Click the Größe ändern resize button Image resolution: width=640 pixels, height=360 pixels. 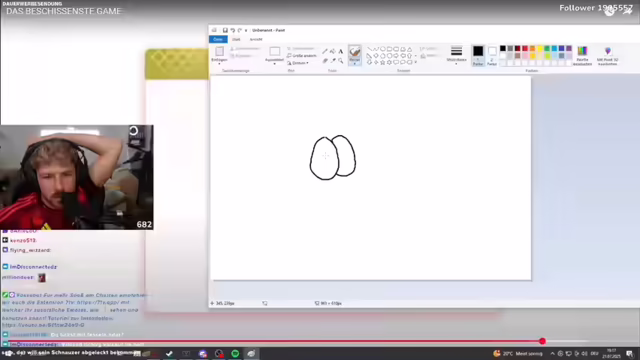pos(302,56)
